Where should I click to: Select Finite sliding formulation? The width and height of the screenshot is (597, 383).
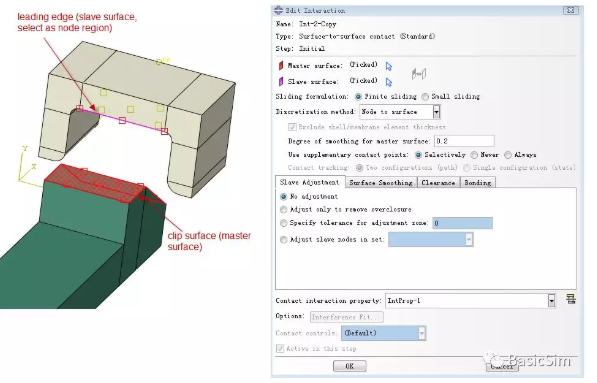[x=358, y=97]
